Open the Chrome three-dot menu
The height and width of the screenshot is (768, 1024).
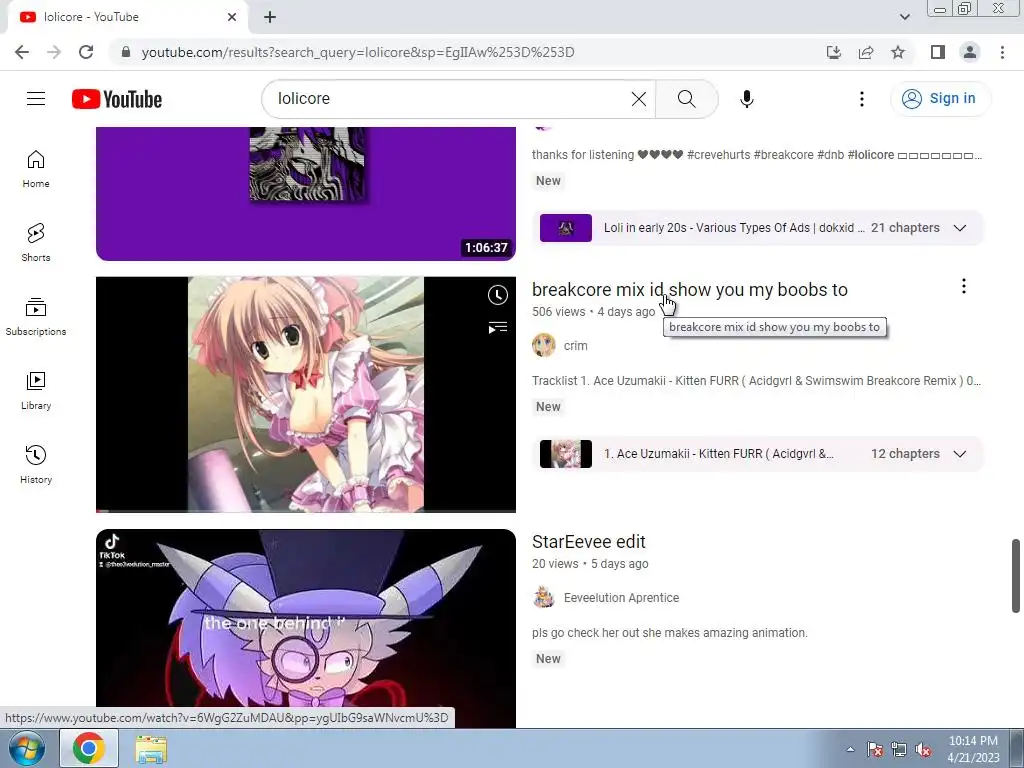click(1002, 52)
